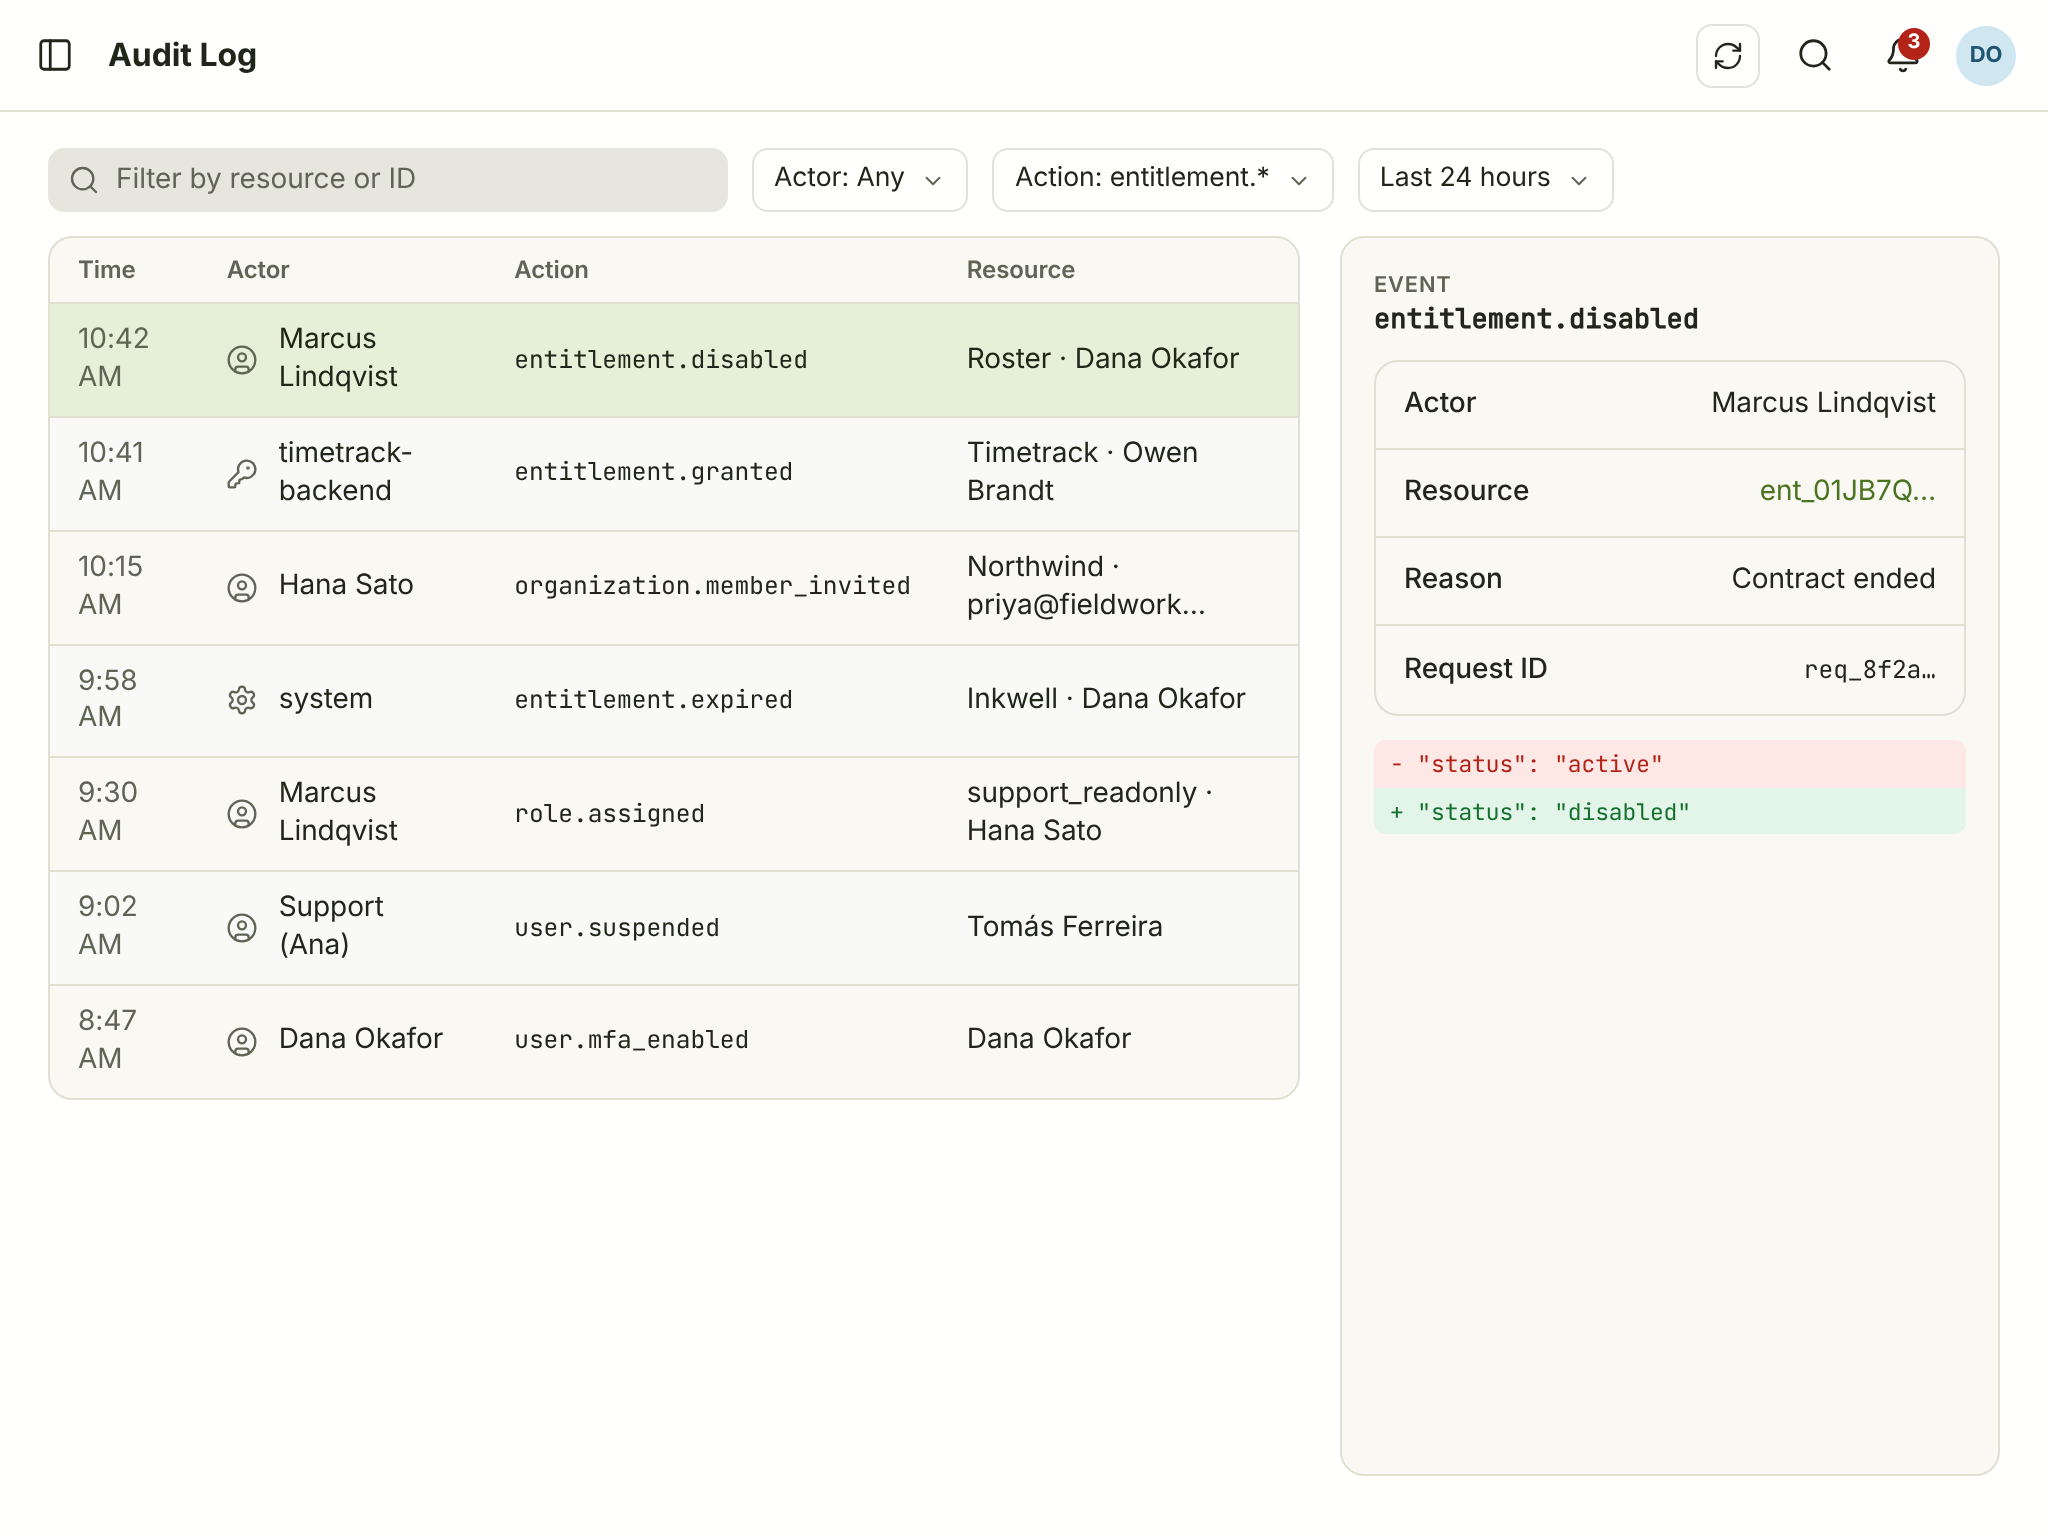Open notifications bell with 3 badge

(x=1903, y=54)
